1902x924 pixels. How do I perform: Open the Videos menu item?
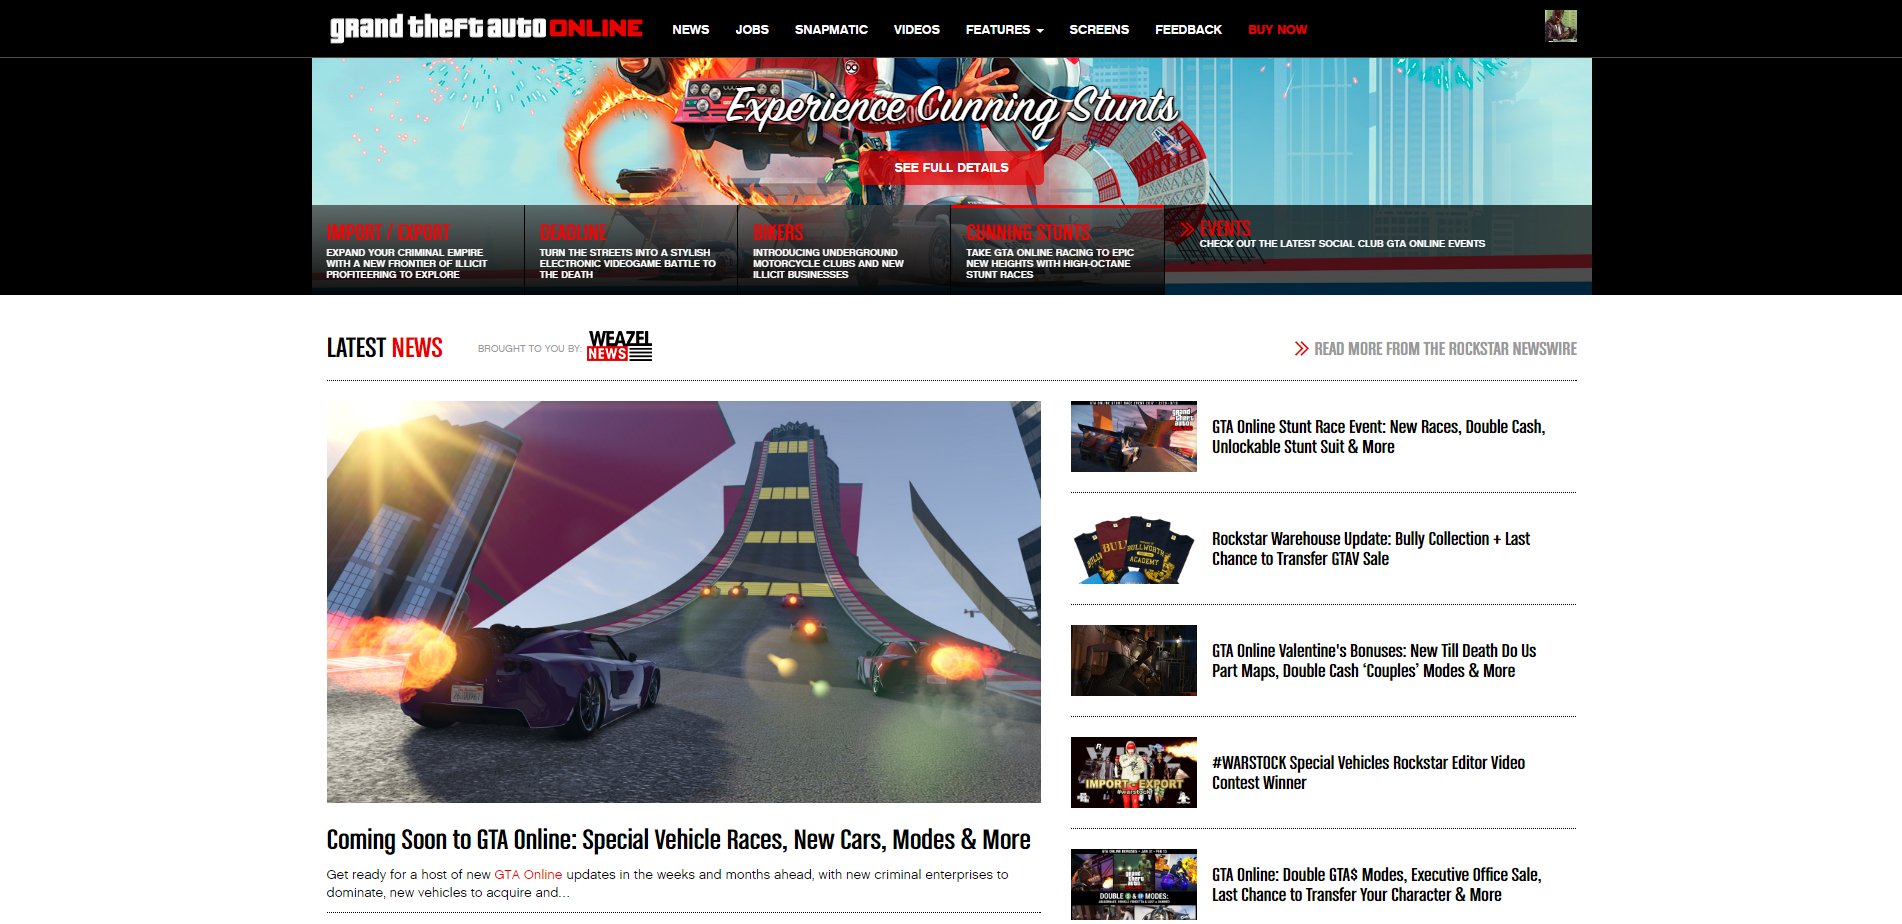pyautogui.click(x=916, y=30)
